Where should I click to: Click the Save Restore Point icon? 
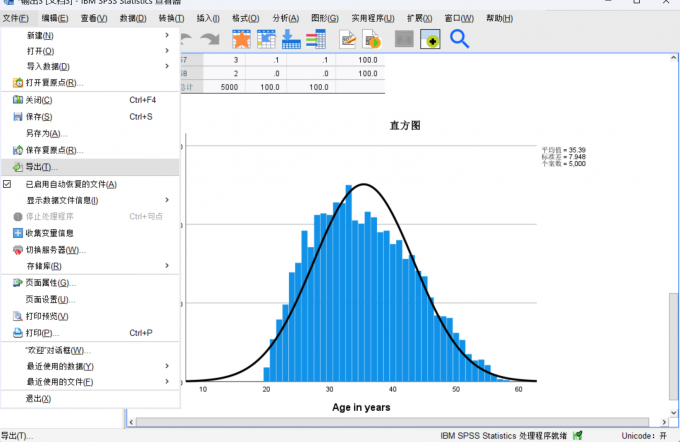coord(18,150)
